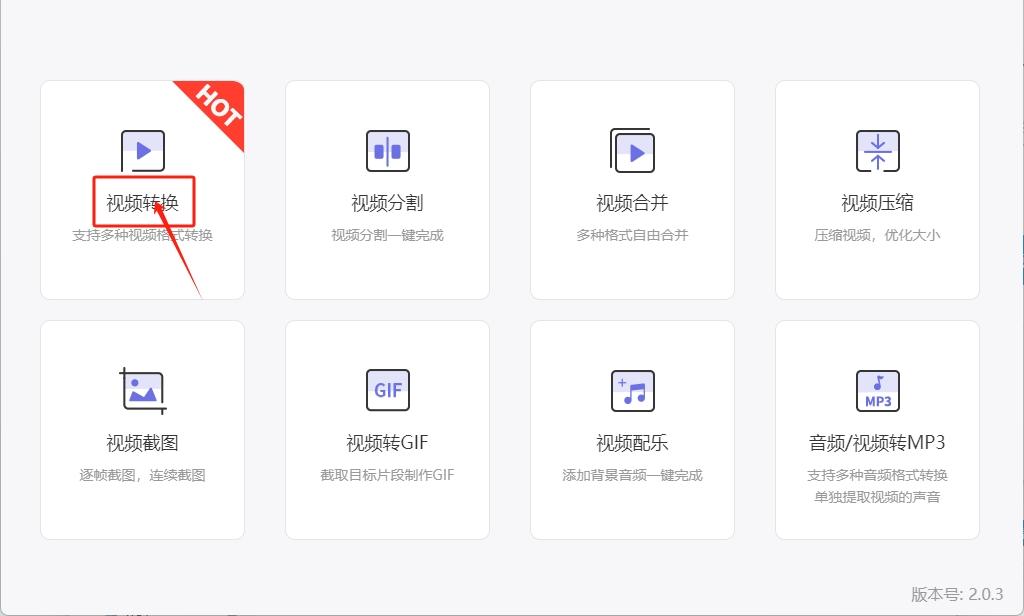Click the blue taskbar area at screen bottom

click(512, 612)
